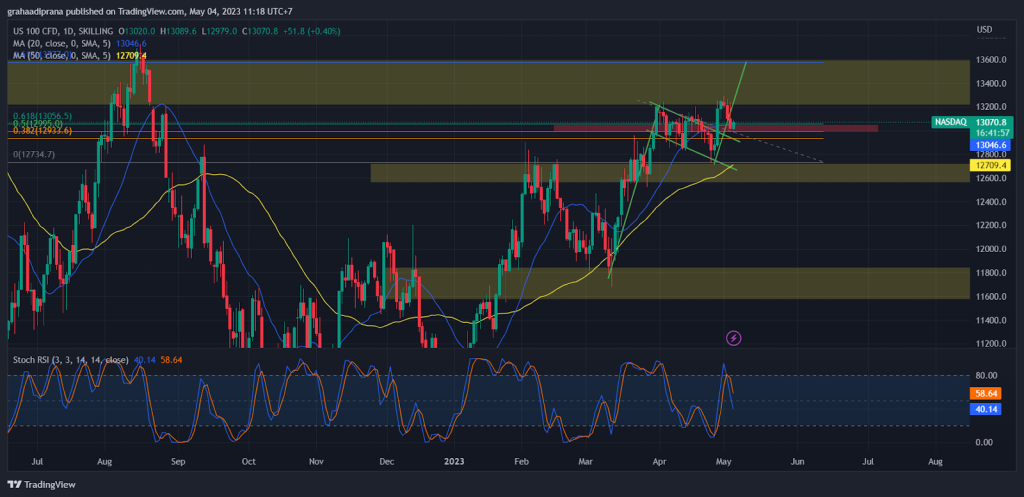Click the 'US 100 CFD, 1D, SKILLING' symbol title
The width and height of the screenshot is (1024, 497).
(63, 31)
